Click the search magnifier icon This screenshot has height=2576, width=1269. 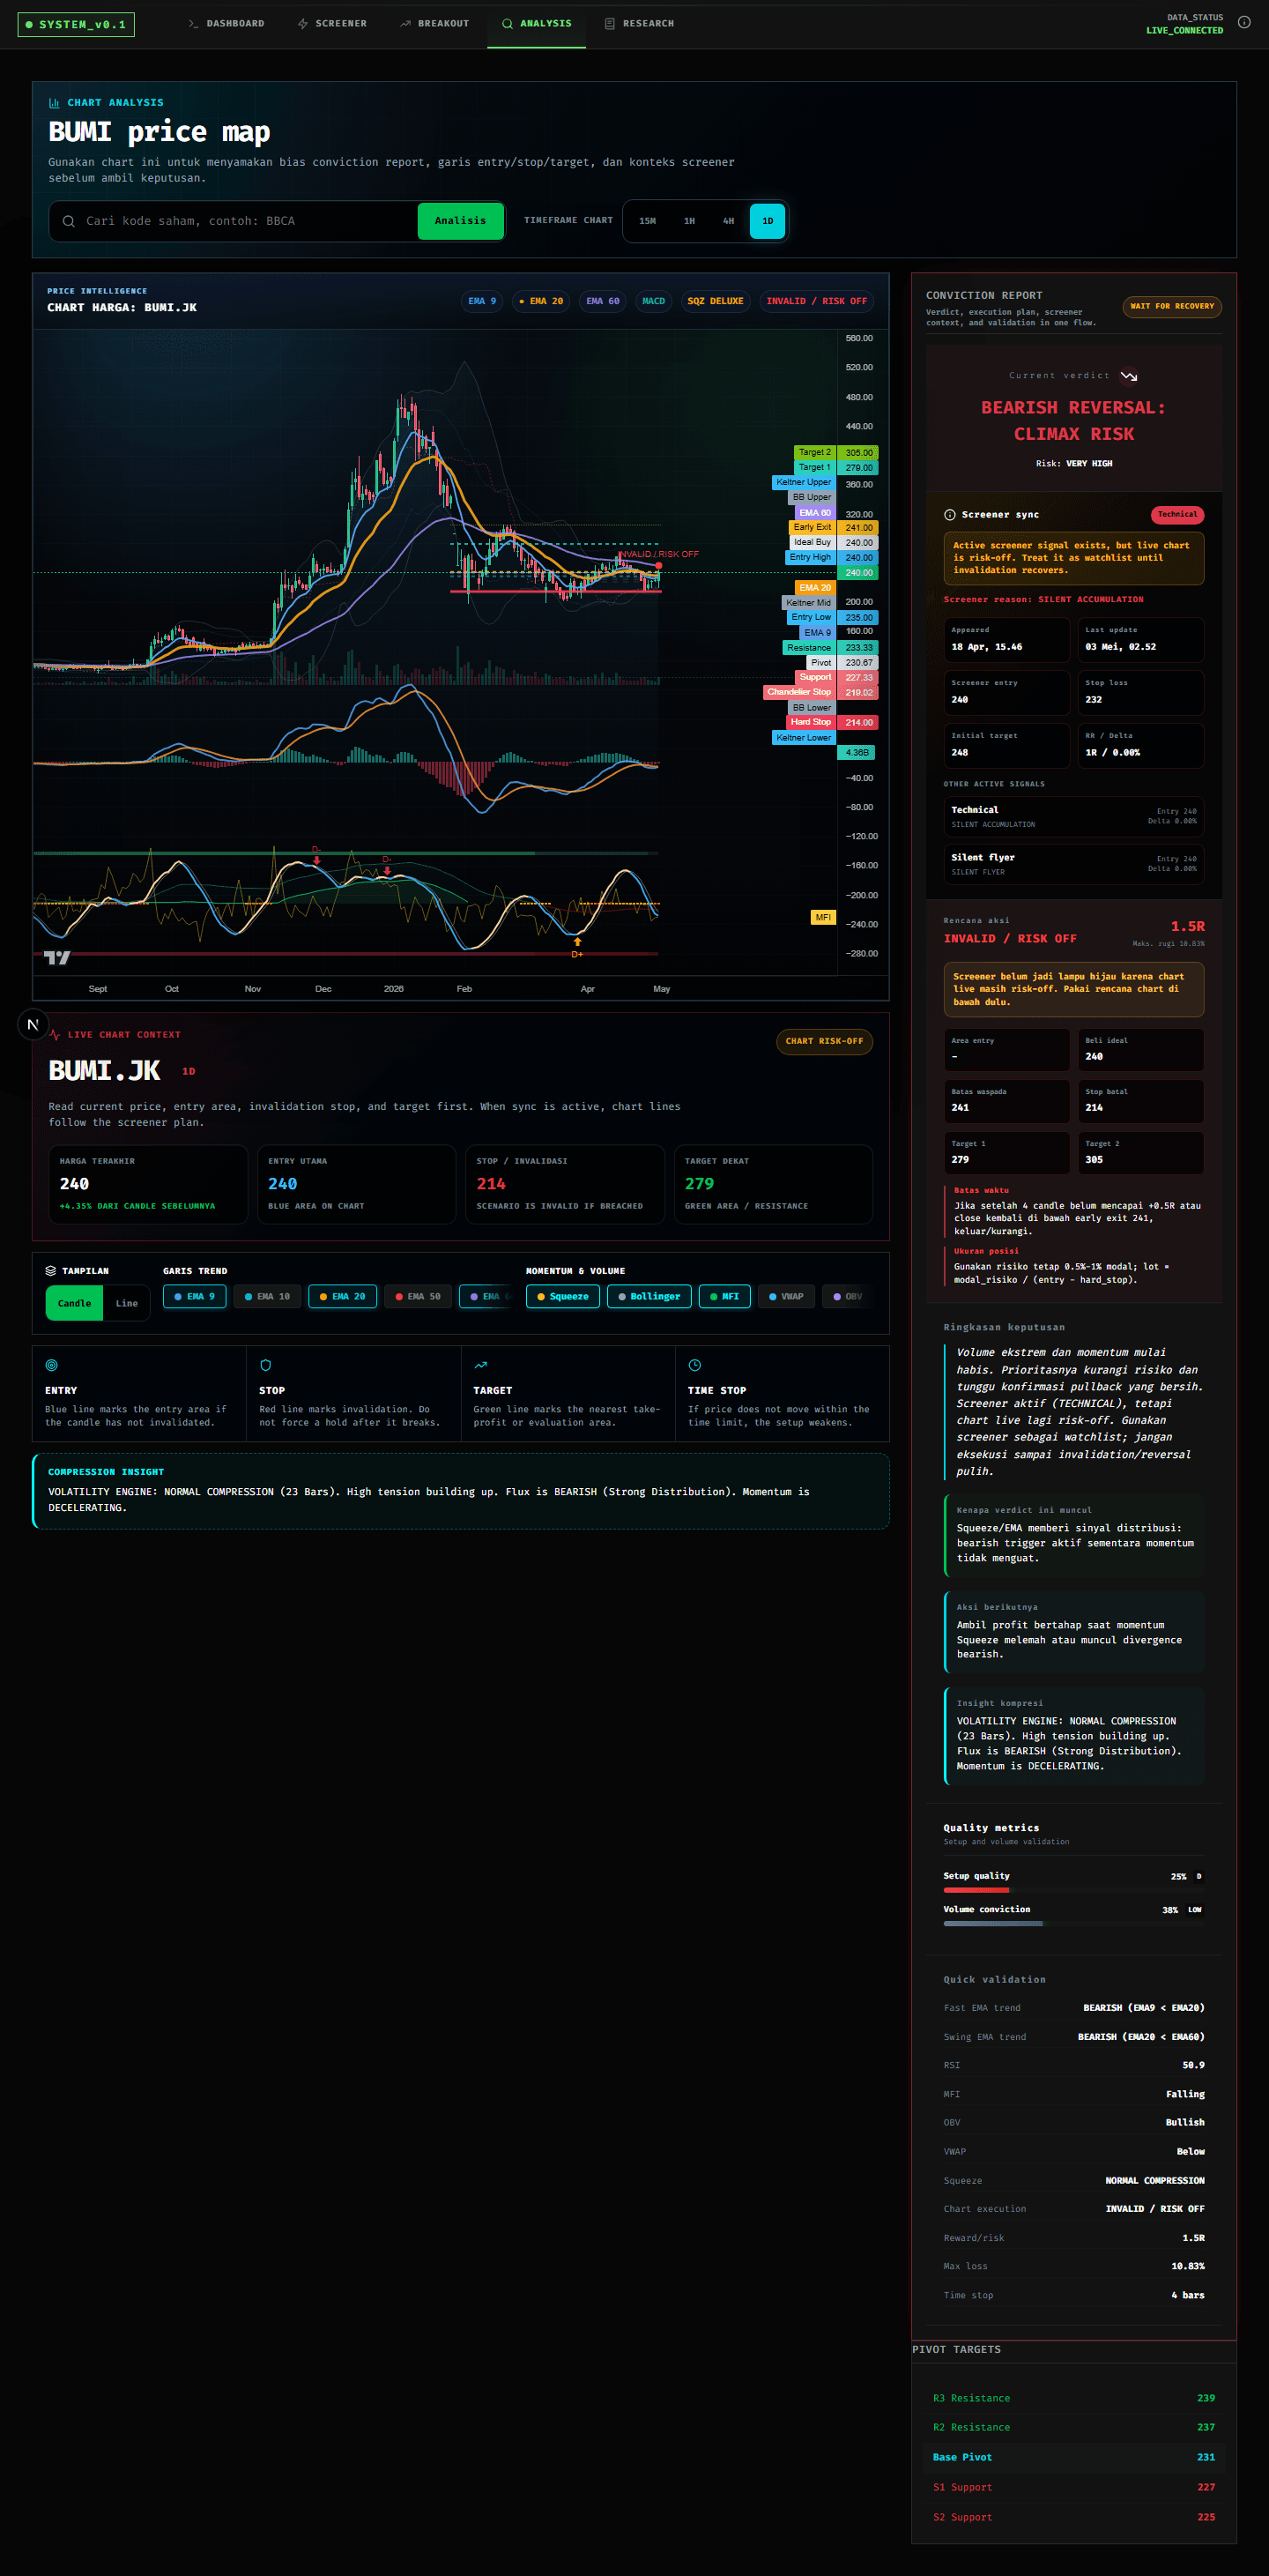69,221
